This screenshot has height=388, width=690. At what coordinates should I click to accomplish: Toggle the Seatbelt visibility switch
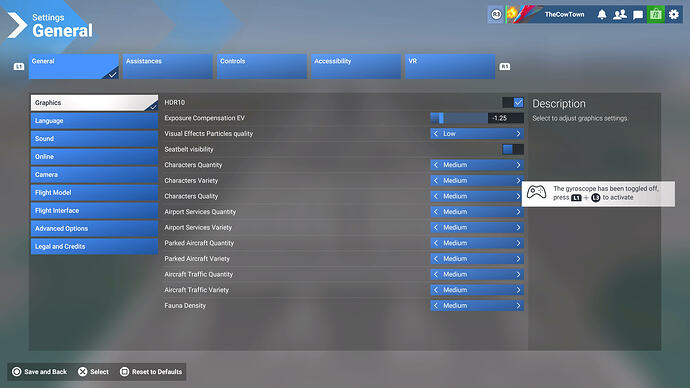[513, 149]
